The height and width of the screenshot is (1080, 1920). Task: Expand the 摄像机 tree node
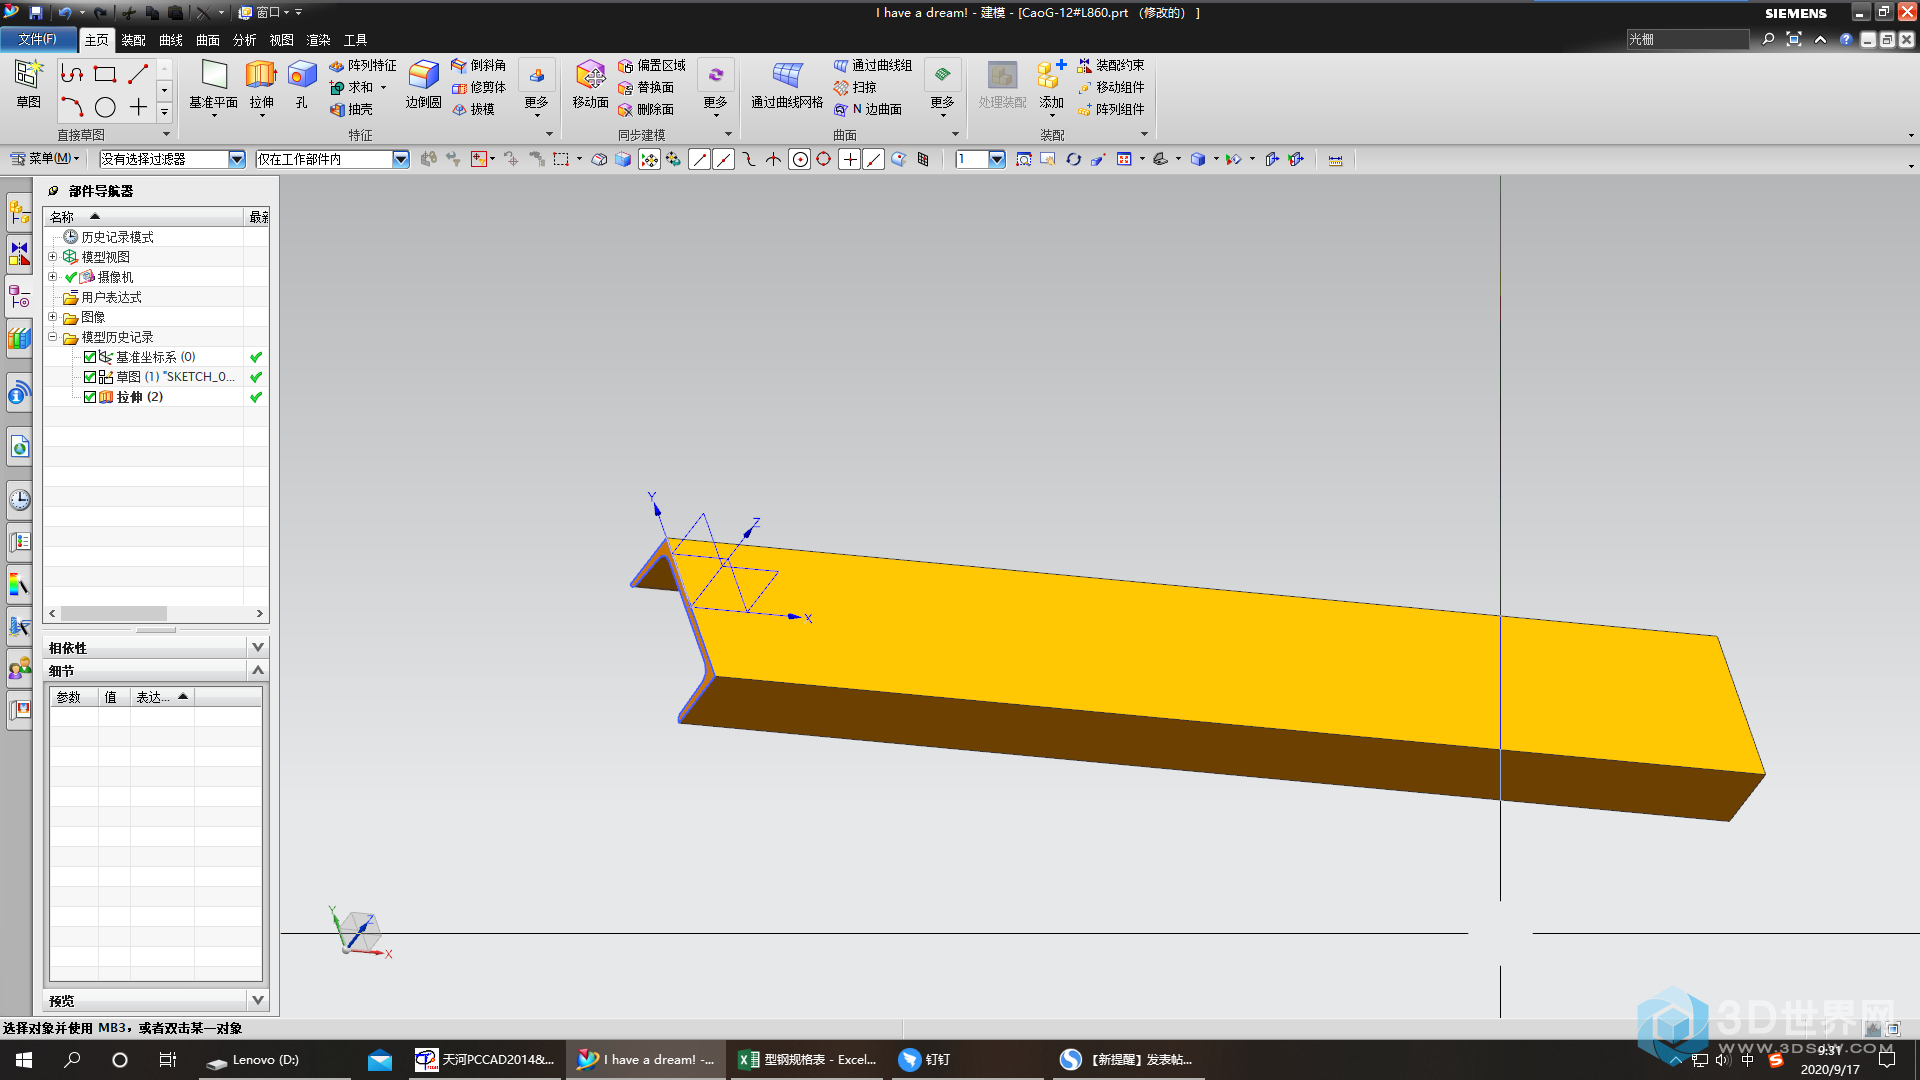[x=52, y=277]
